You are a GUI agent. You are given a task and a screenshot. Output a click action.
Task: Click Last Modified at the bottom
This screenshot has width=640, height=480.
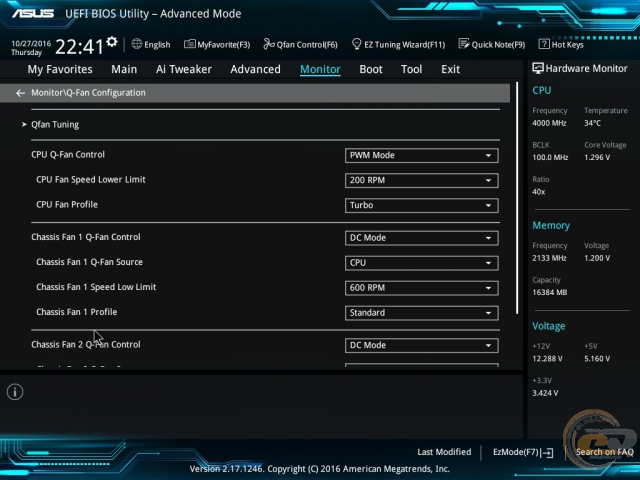[444, 452]
